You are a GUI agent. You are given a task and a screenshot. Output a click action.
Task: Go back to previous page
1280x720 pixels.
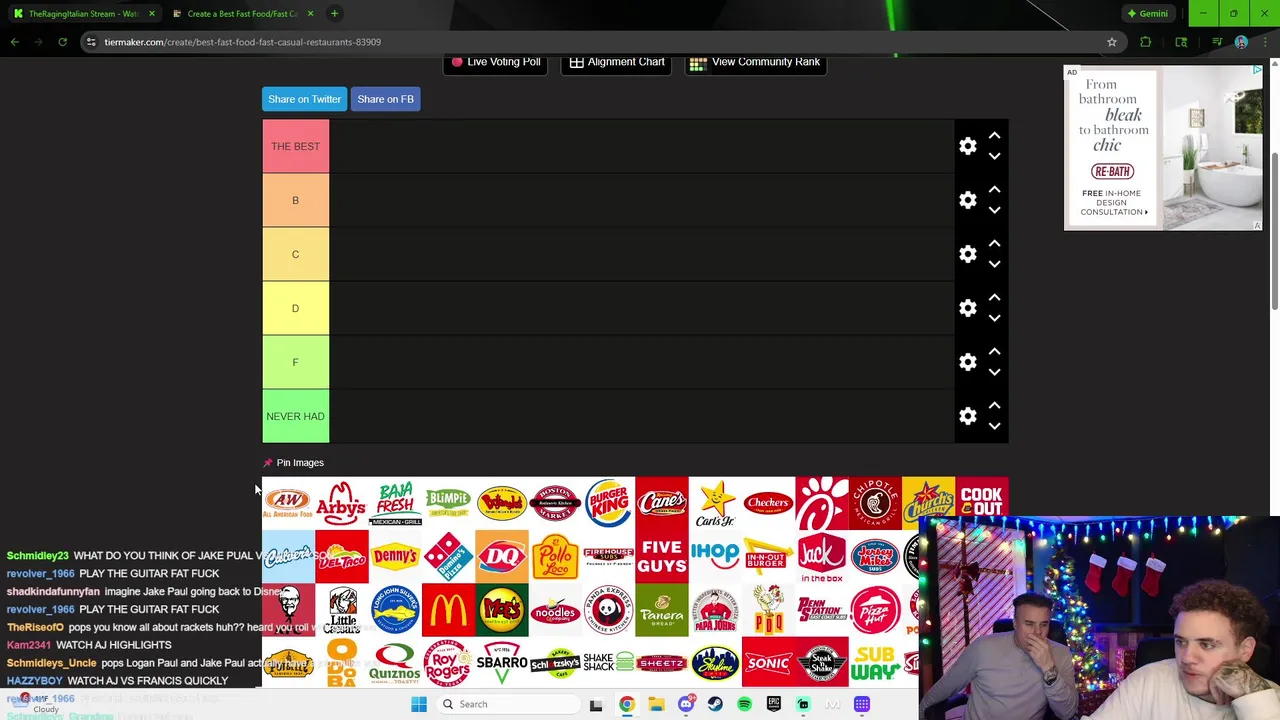(x=14, y=42)
